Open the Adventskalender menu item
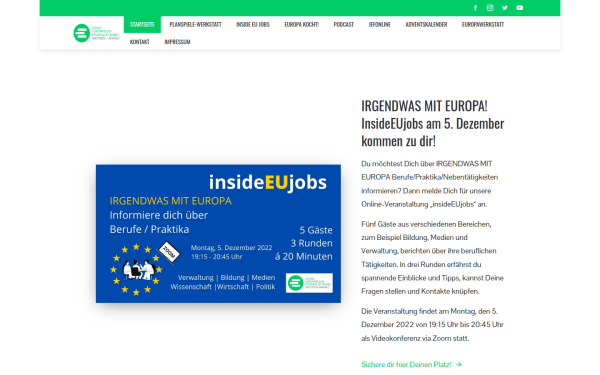The height and width of the screenshot is (375, 600). 426,24
